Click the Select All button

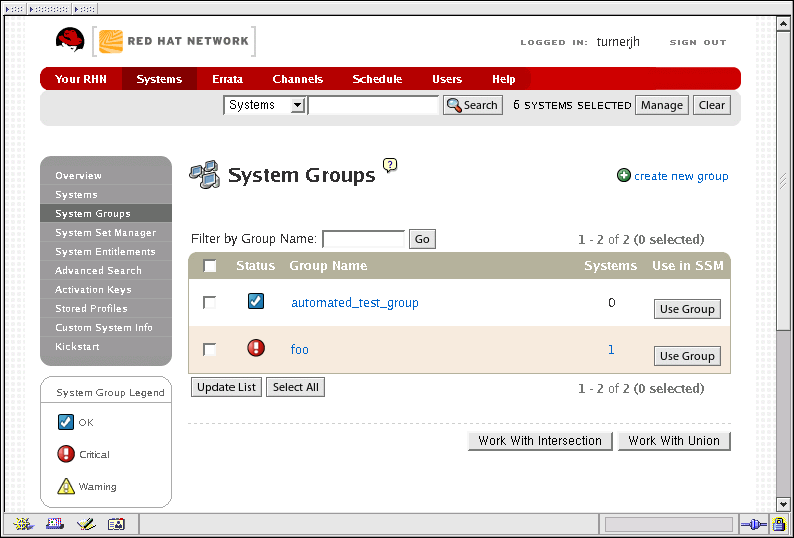click(x=296, y=387)
